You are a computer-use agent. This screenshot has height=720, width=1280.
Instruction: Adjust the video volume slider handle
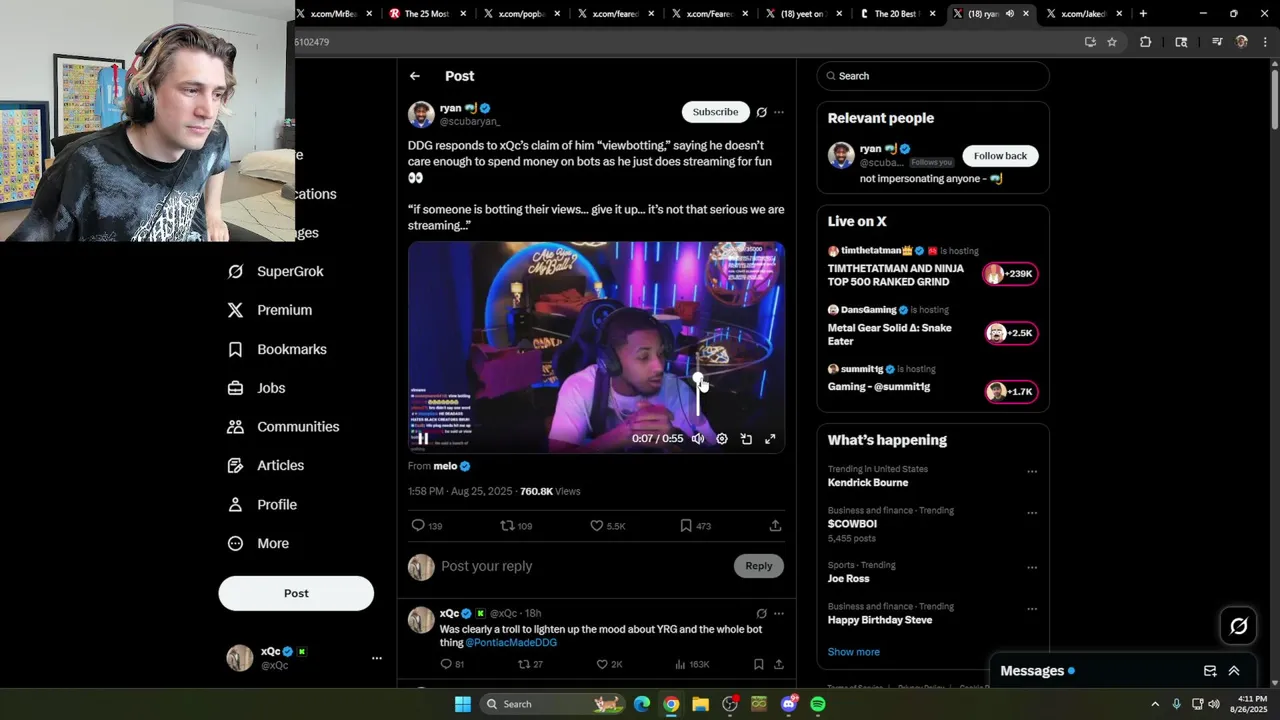pos(698,378)
